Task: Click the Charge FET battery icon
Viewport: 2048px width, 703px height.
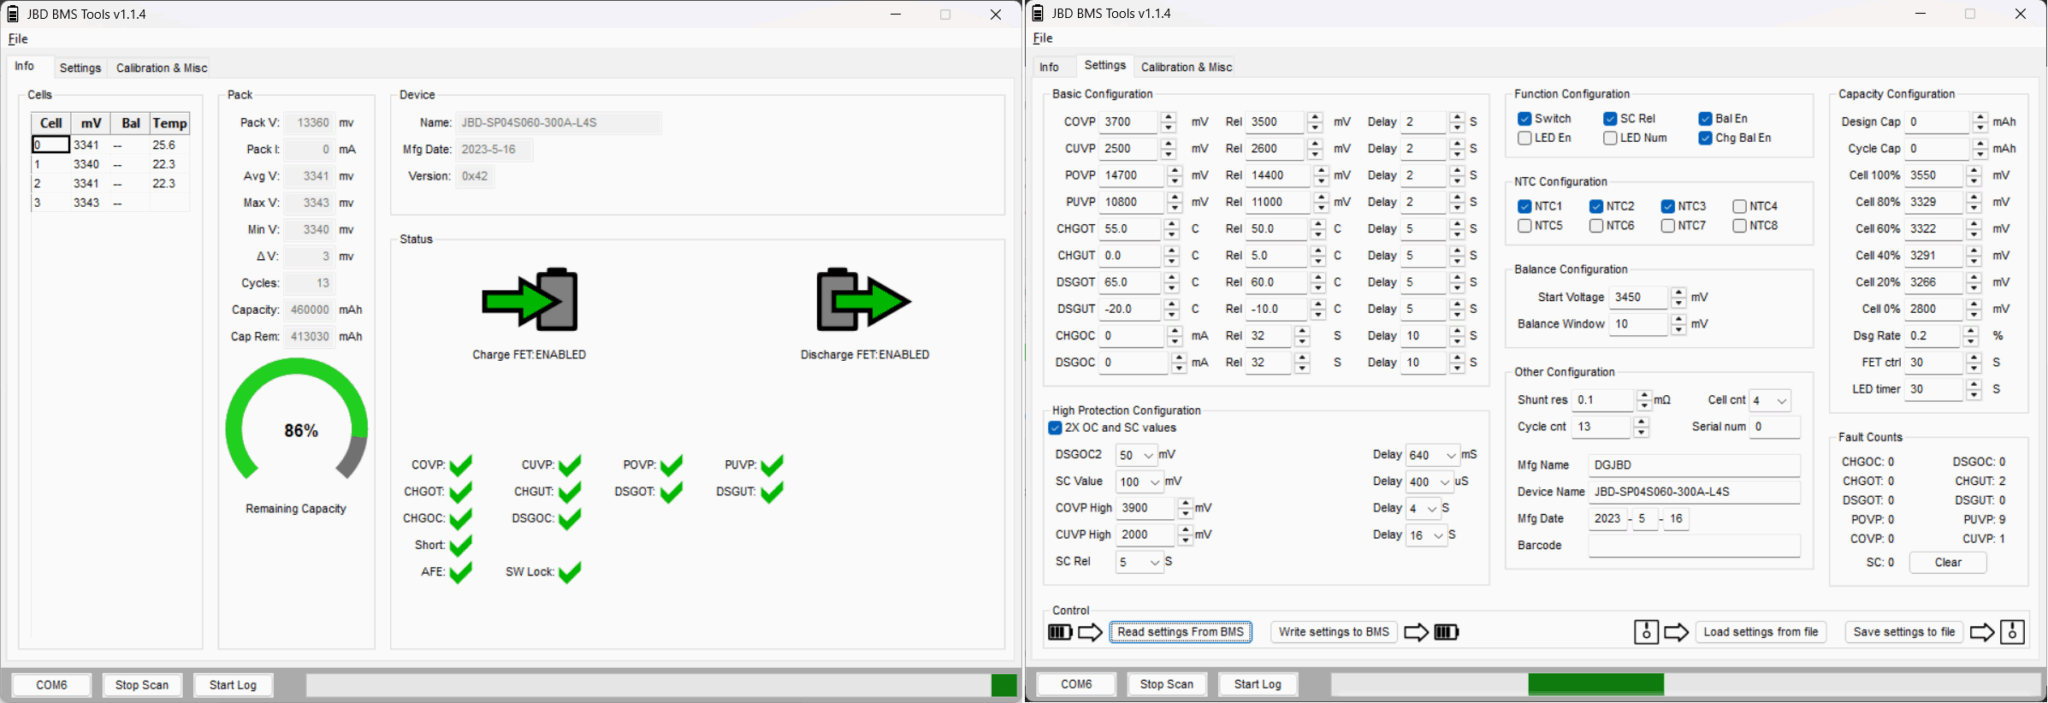Action: pos(530,300)
